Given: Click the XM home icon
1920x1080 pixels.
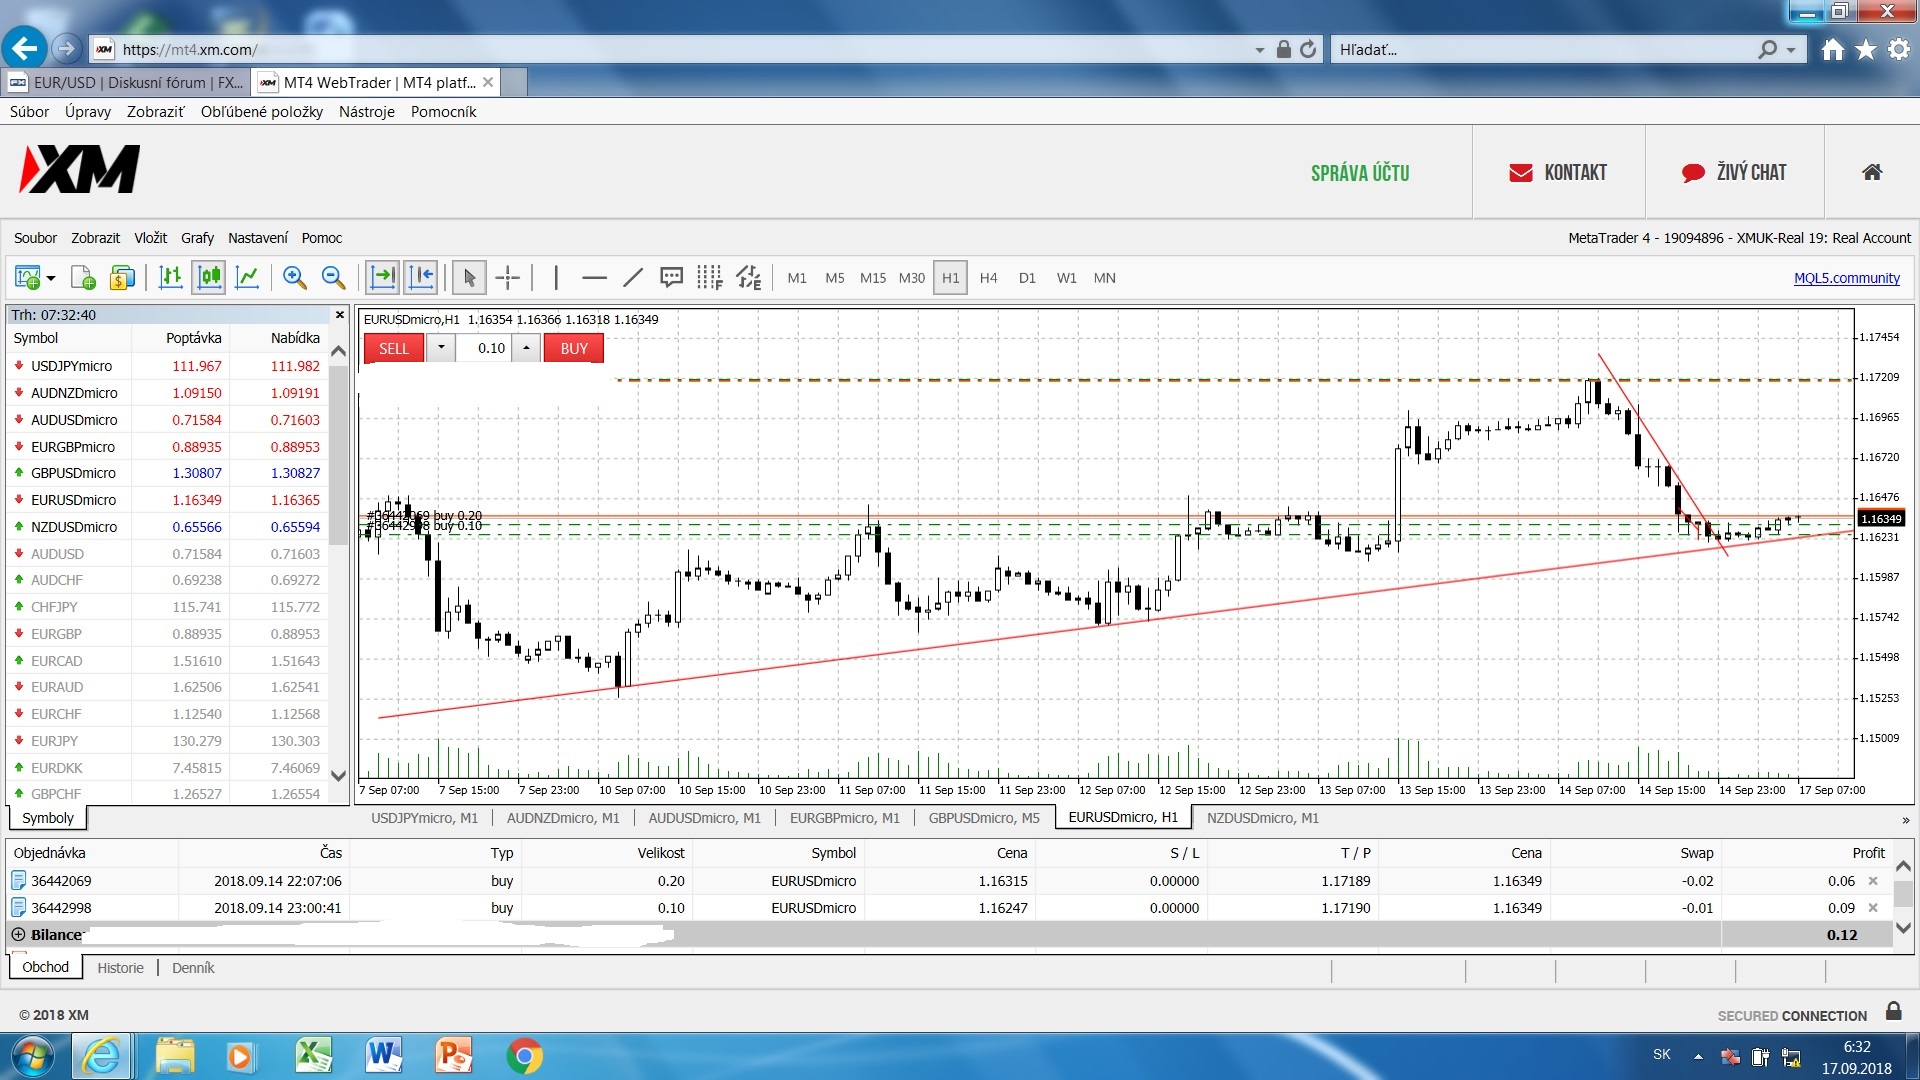Looking at the screenshot, I should (x=1872, y=172).
